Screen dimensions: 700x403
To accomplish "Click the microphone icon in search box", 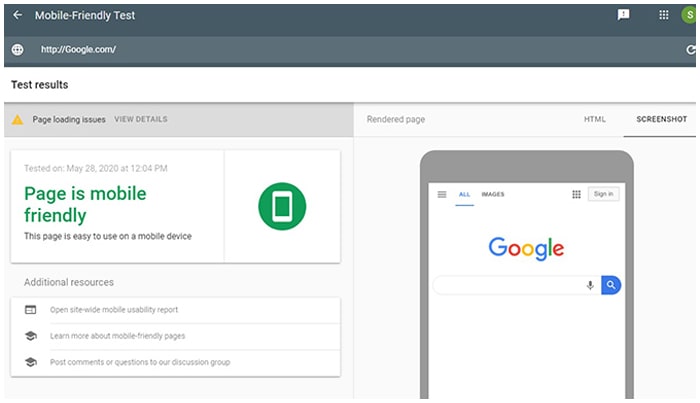I will click(x=590, y=285).
